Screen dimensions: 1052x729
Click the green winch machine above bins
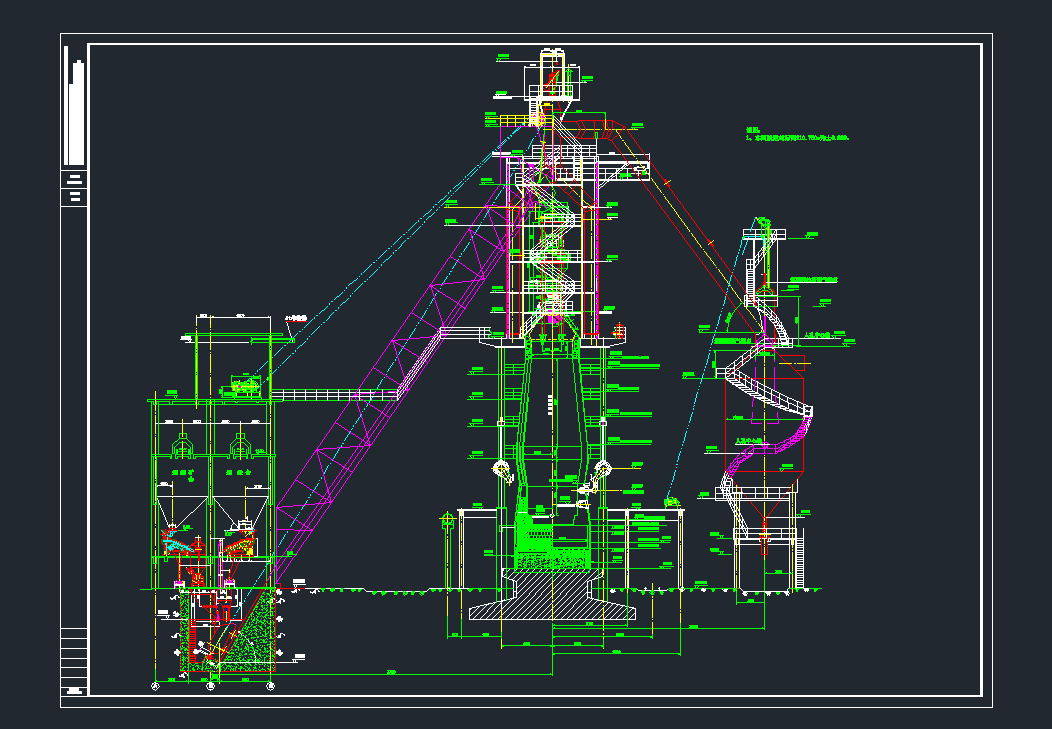[x=246, y=384]
